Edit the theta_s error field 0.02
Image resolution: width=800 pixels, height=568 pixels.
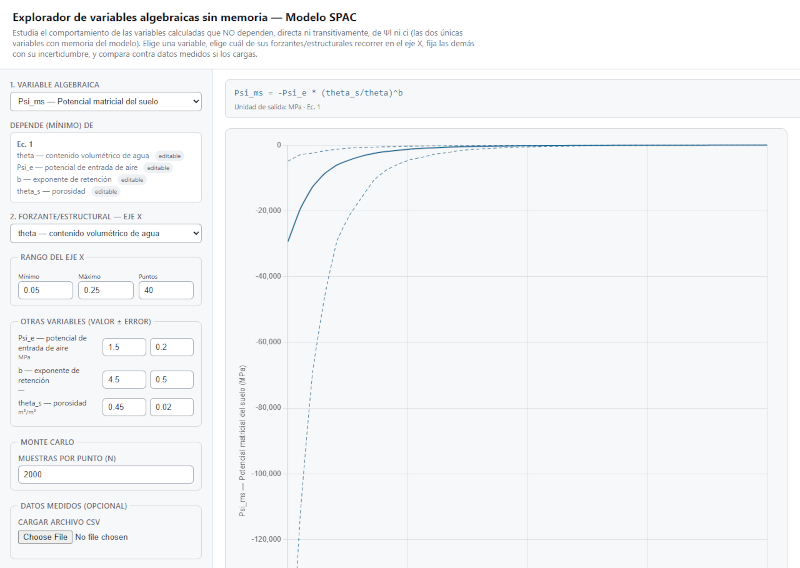point(171,407)
